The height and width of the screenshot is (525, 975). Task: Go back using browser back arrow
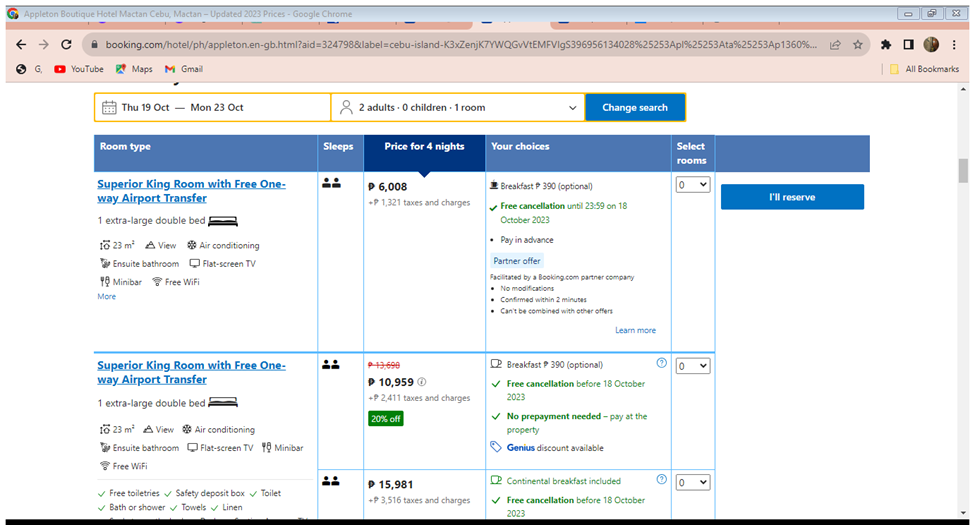pyautogui.click(x=21, y=45)
